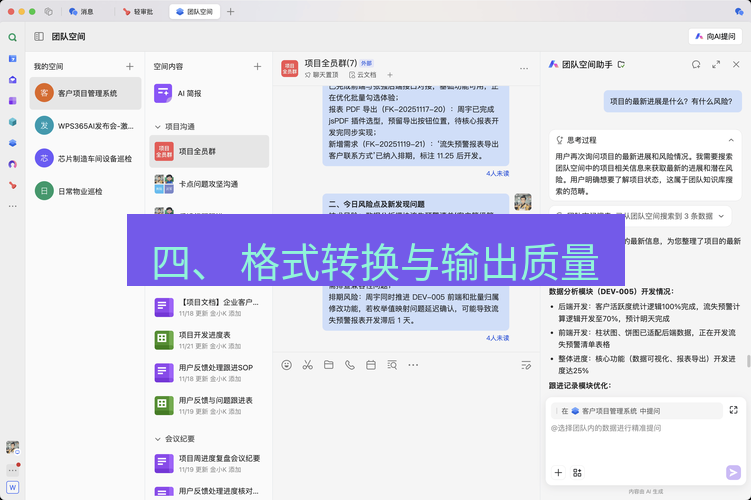Click the calendar icon in chat toolbar
Screen dimensions: 751x500
coord(371,365)
